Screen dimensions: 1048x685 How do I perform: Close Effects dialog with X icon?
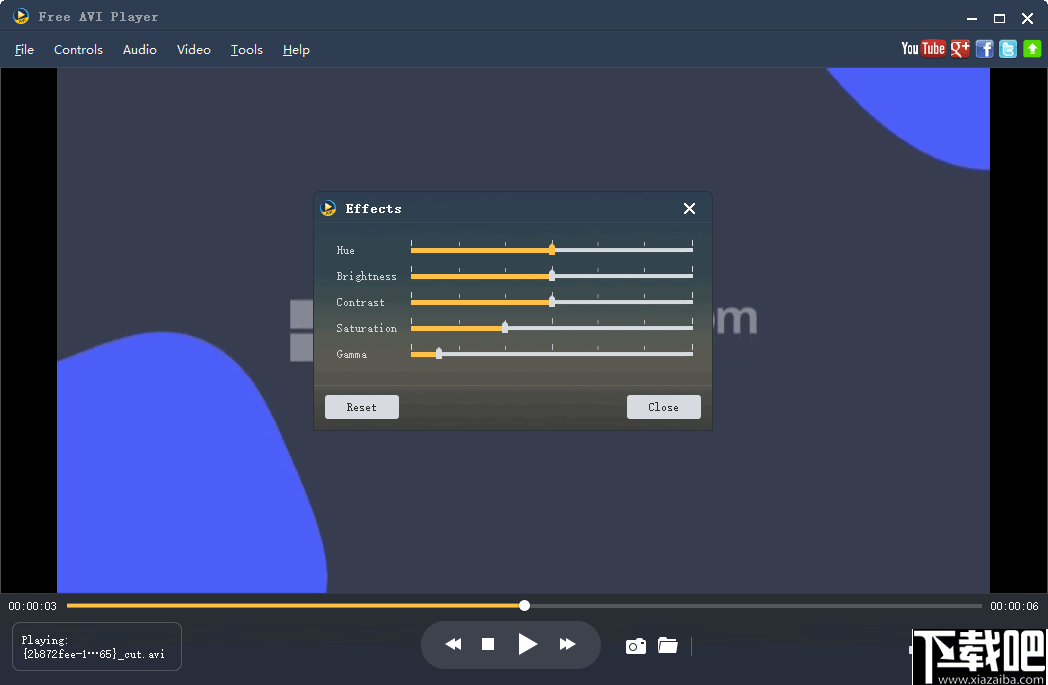pyautogui.click(x=689, y=209)
